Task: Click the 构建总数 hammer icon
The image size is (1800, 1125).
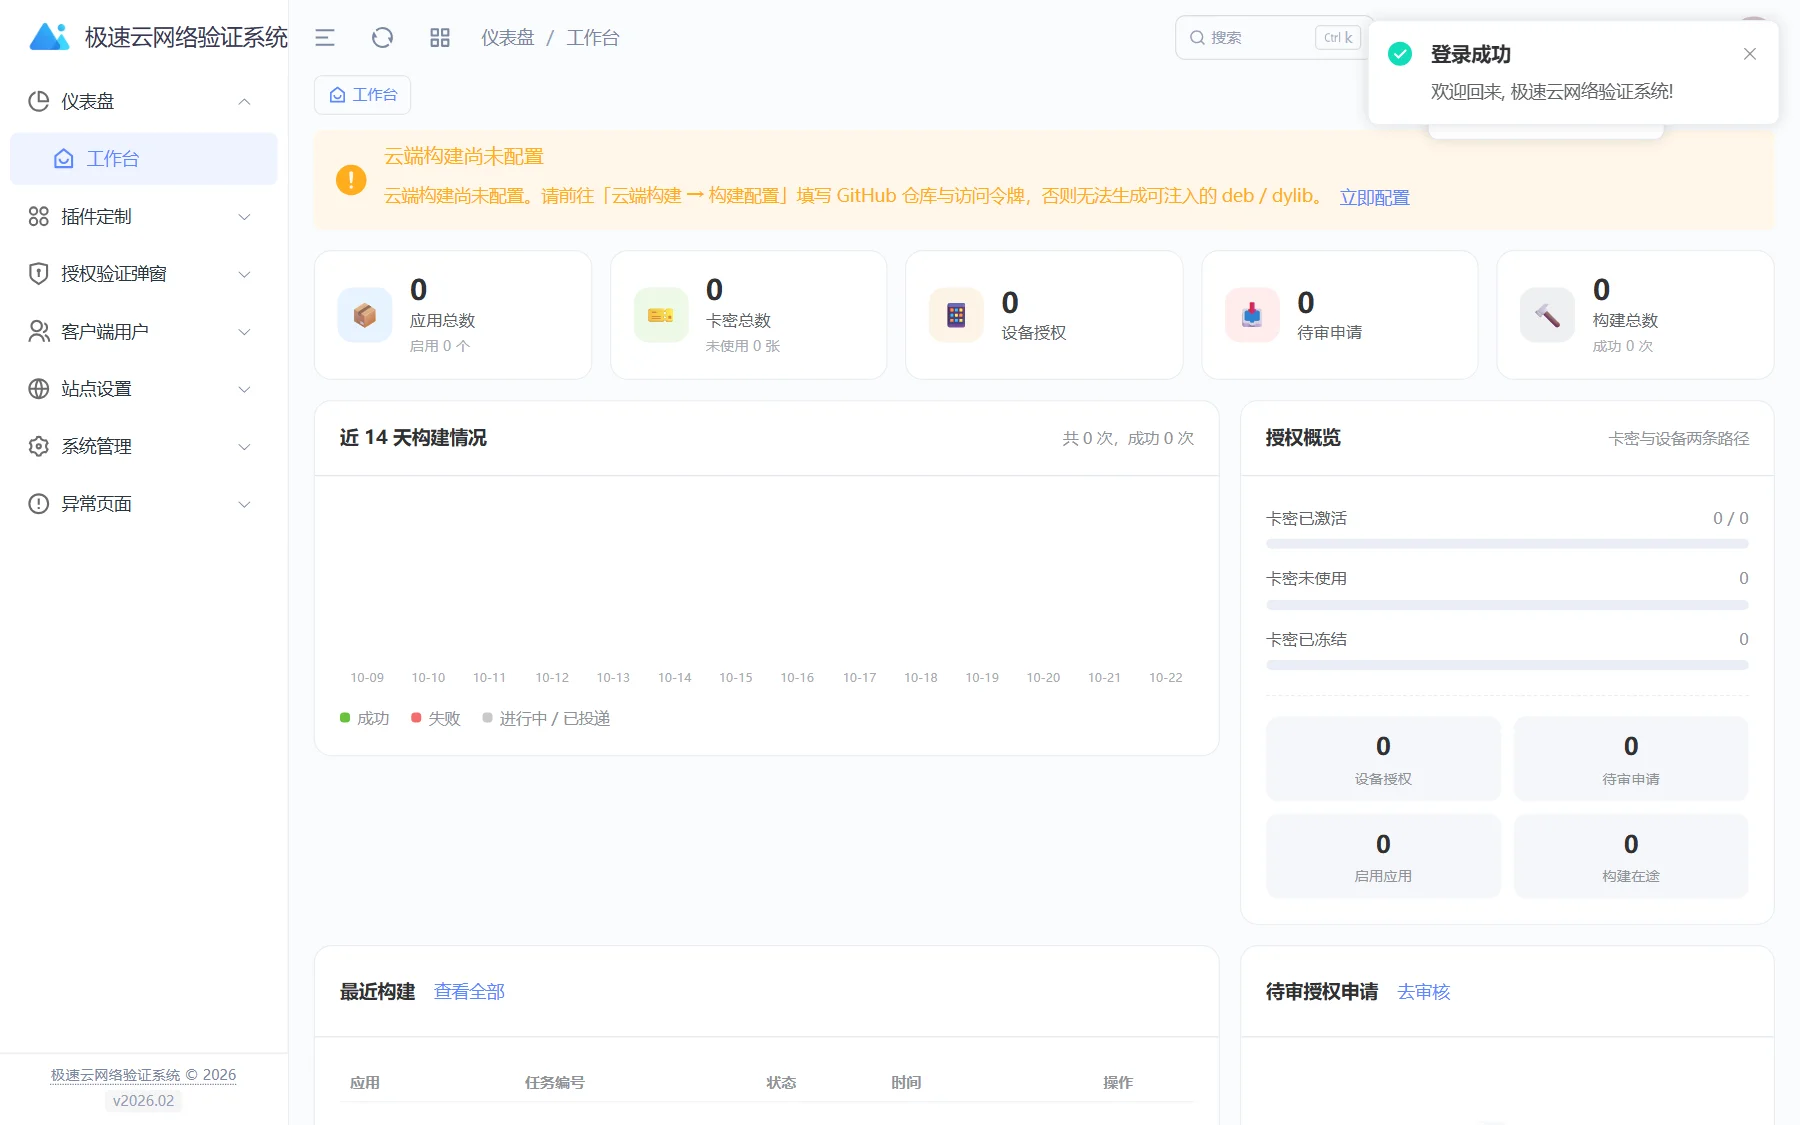Action: (1547, 315)
